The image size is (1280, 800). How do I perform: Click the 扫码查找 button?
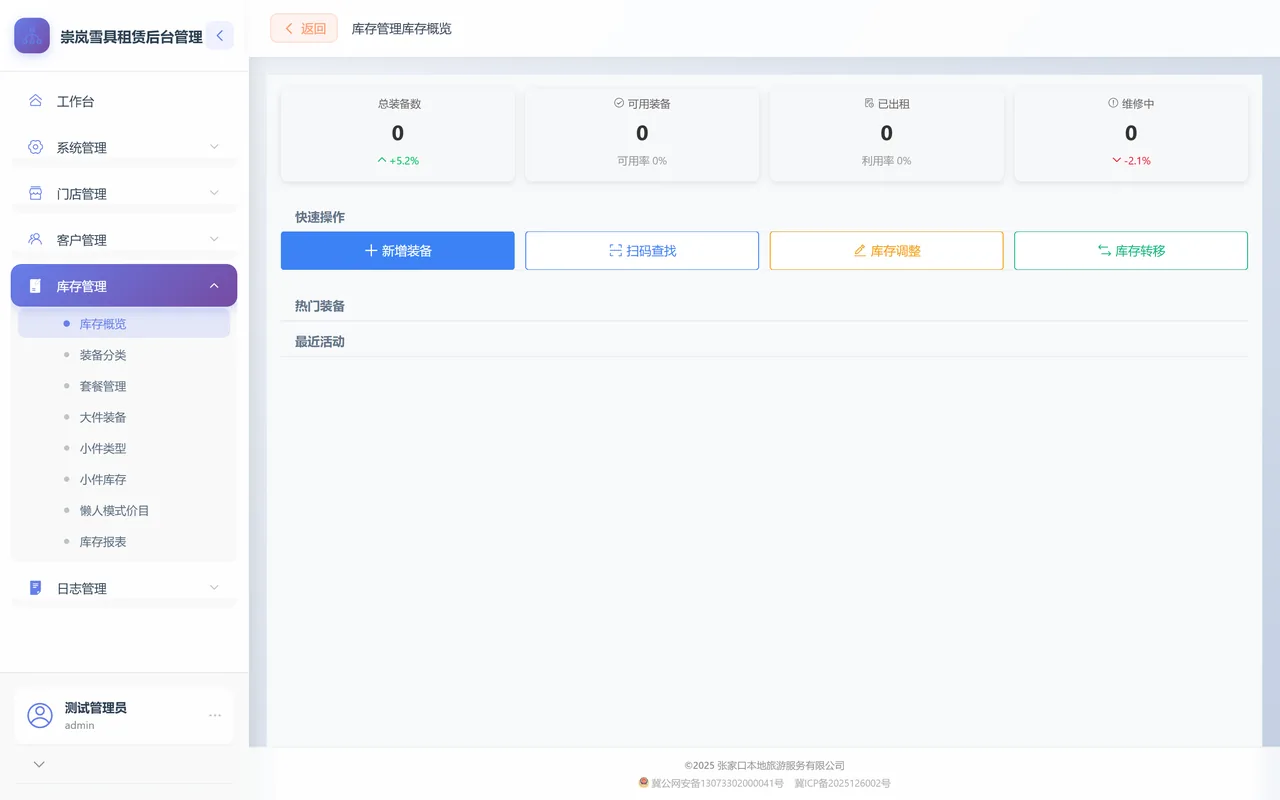642,251
